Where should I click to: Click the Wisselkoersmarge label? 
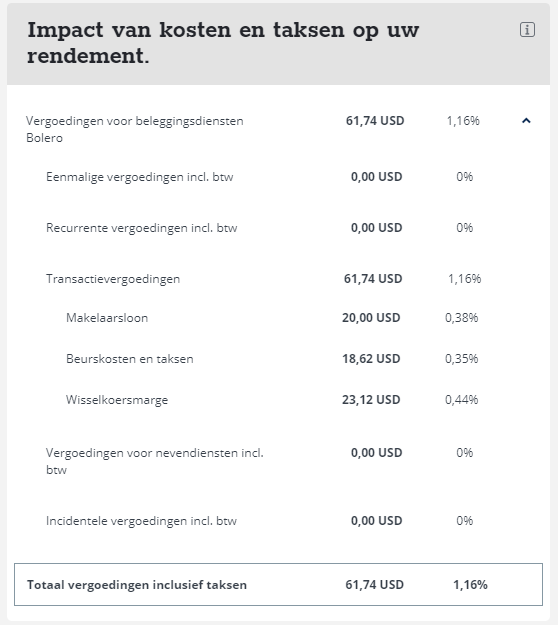[x=117, y=400]
